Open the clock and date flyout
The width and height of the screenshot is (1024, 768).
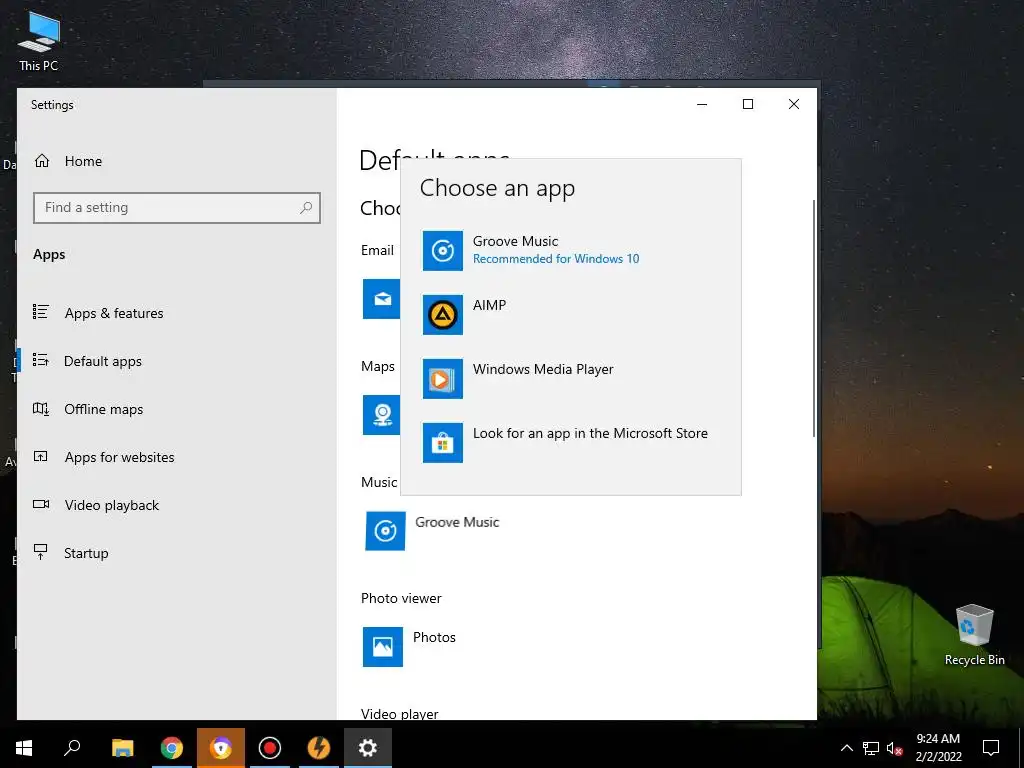coord(938,748)
